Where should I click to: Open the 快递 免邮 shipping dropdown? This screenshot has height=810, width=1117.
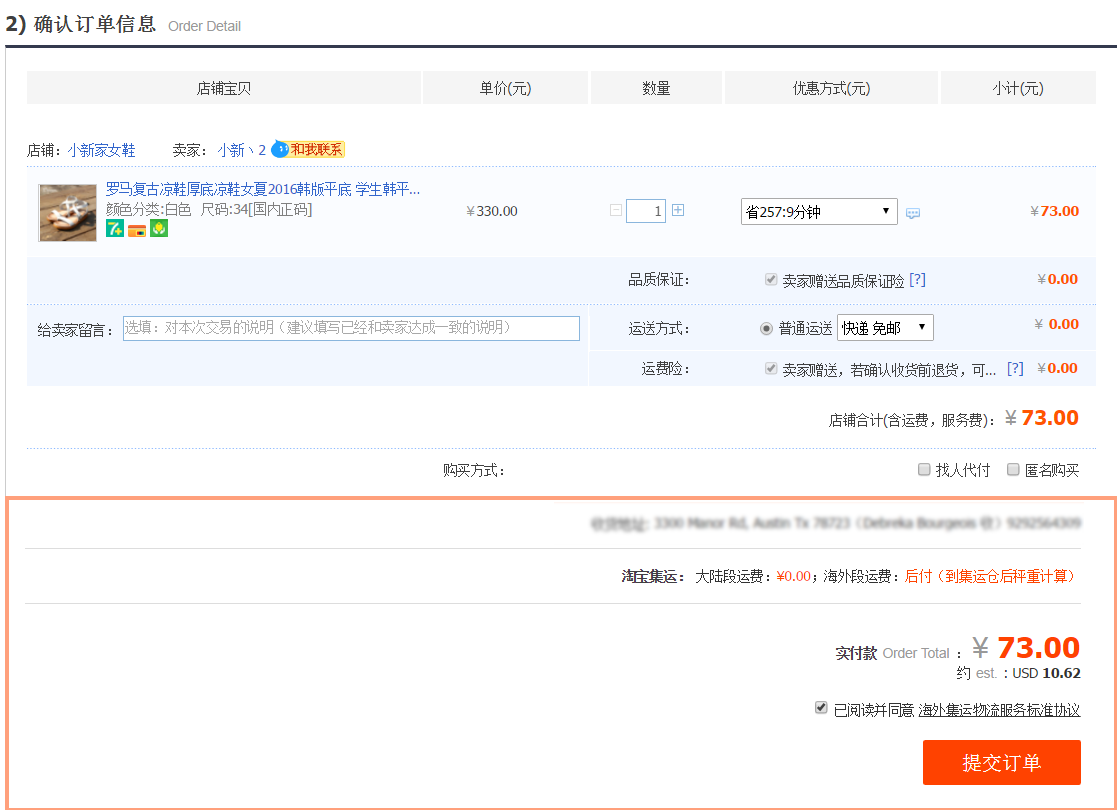click(885, 327)
